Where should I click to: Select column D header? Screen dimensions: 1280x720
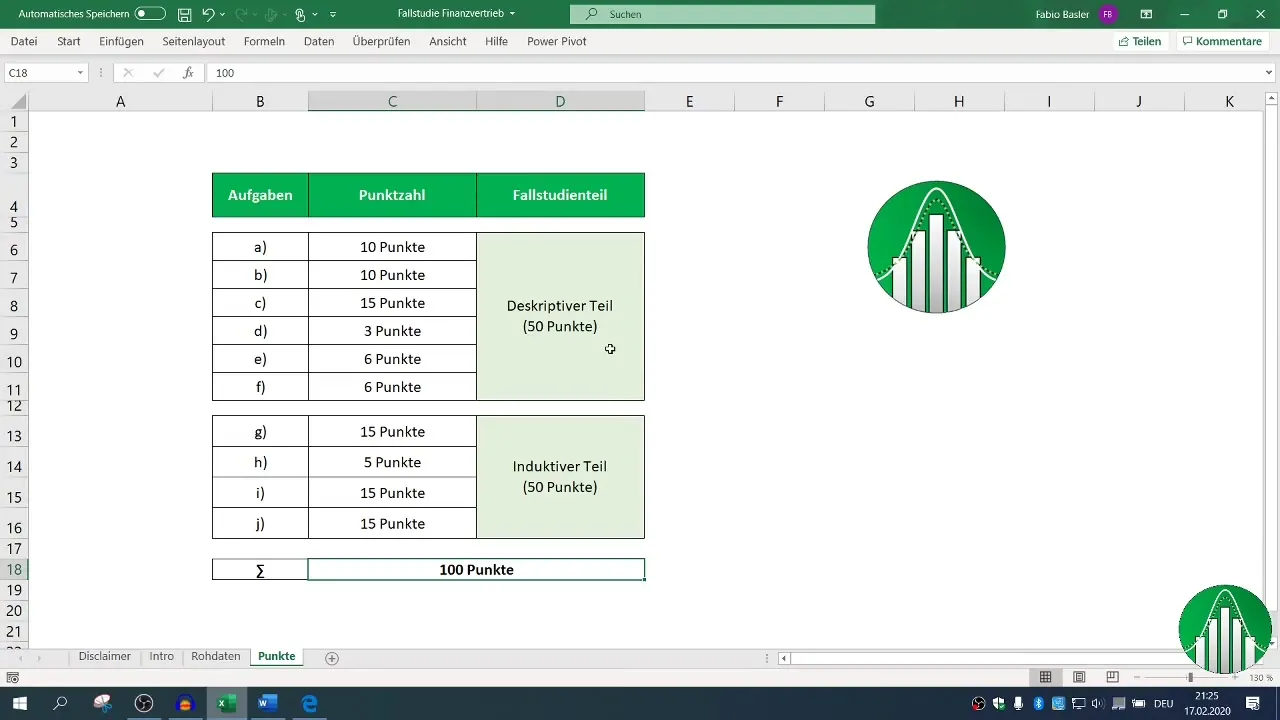point(560,101)
